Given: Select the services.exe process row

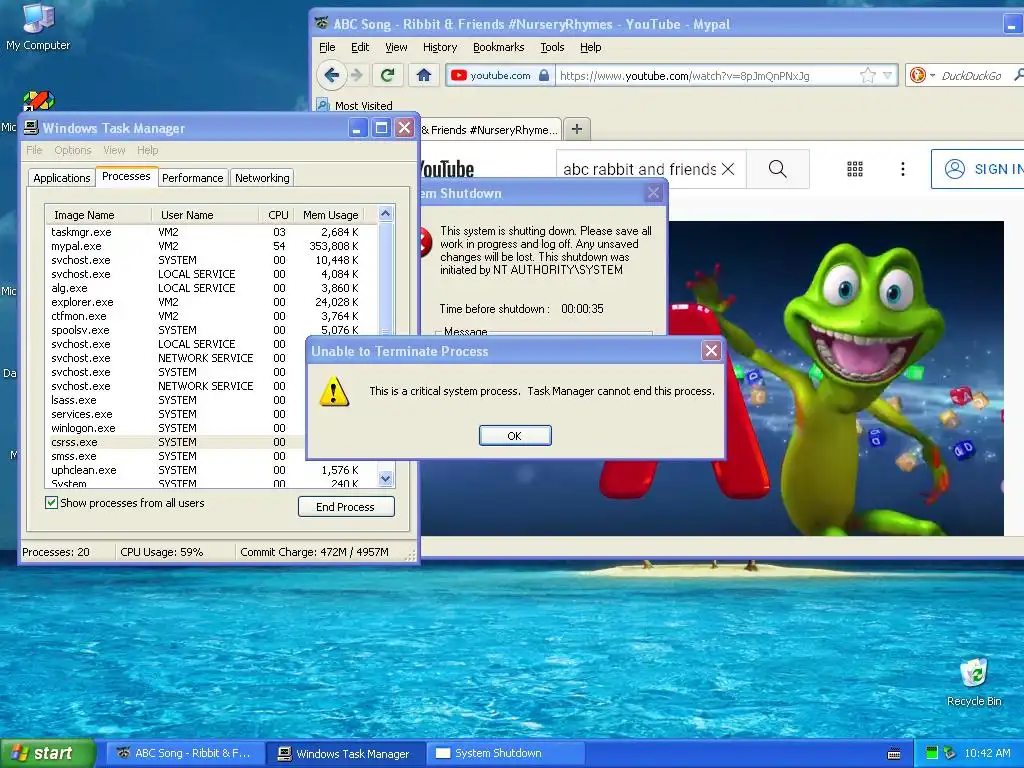Looking at the screenshot, I should pyautogui.click(x=175, y=414).
